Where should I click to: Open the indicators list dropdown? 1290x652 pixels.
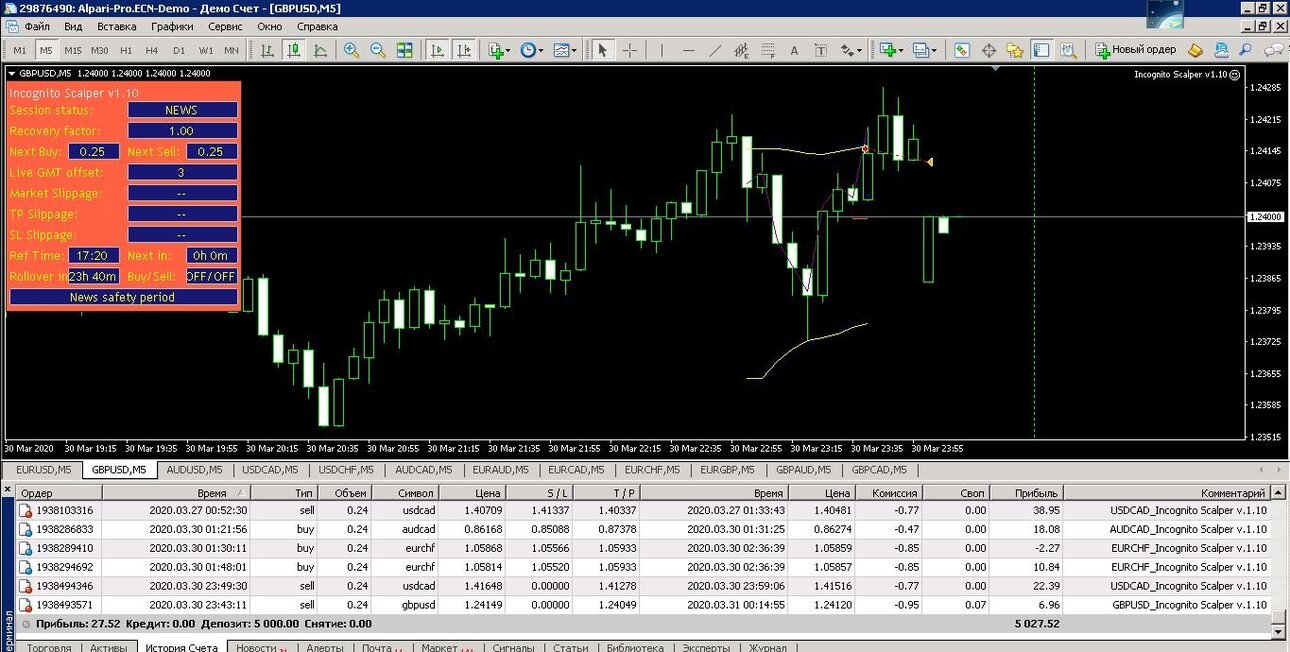(x=499, y=50)
